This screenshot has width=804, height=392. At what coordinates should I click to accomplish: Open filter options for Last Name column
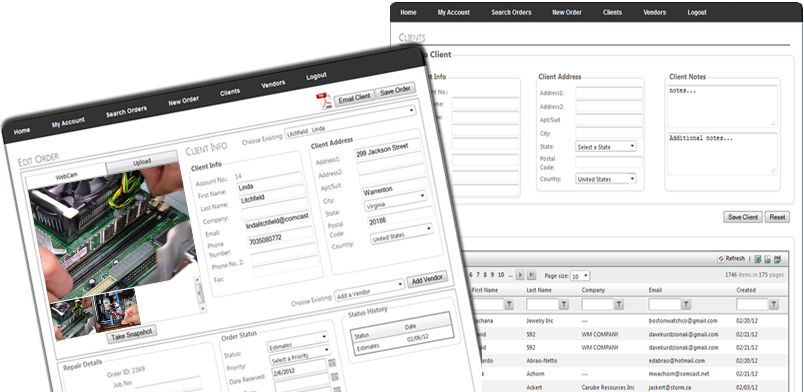click(564, 305)
